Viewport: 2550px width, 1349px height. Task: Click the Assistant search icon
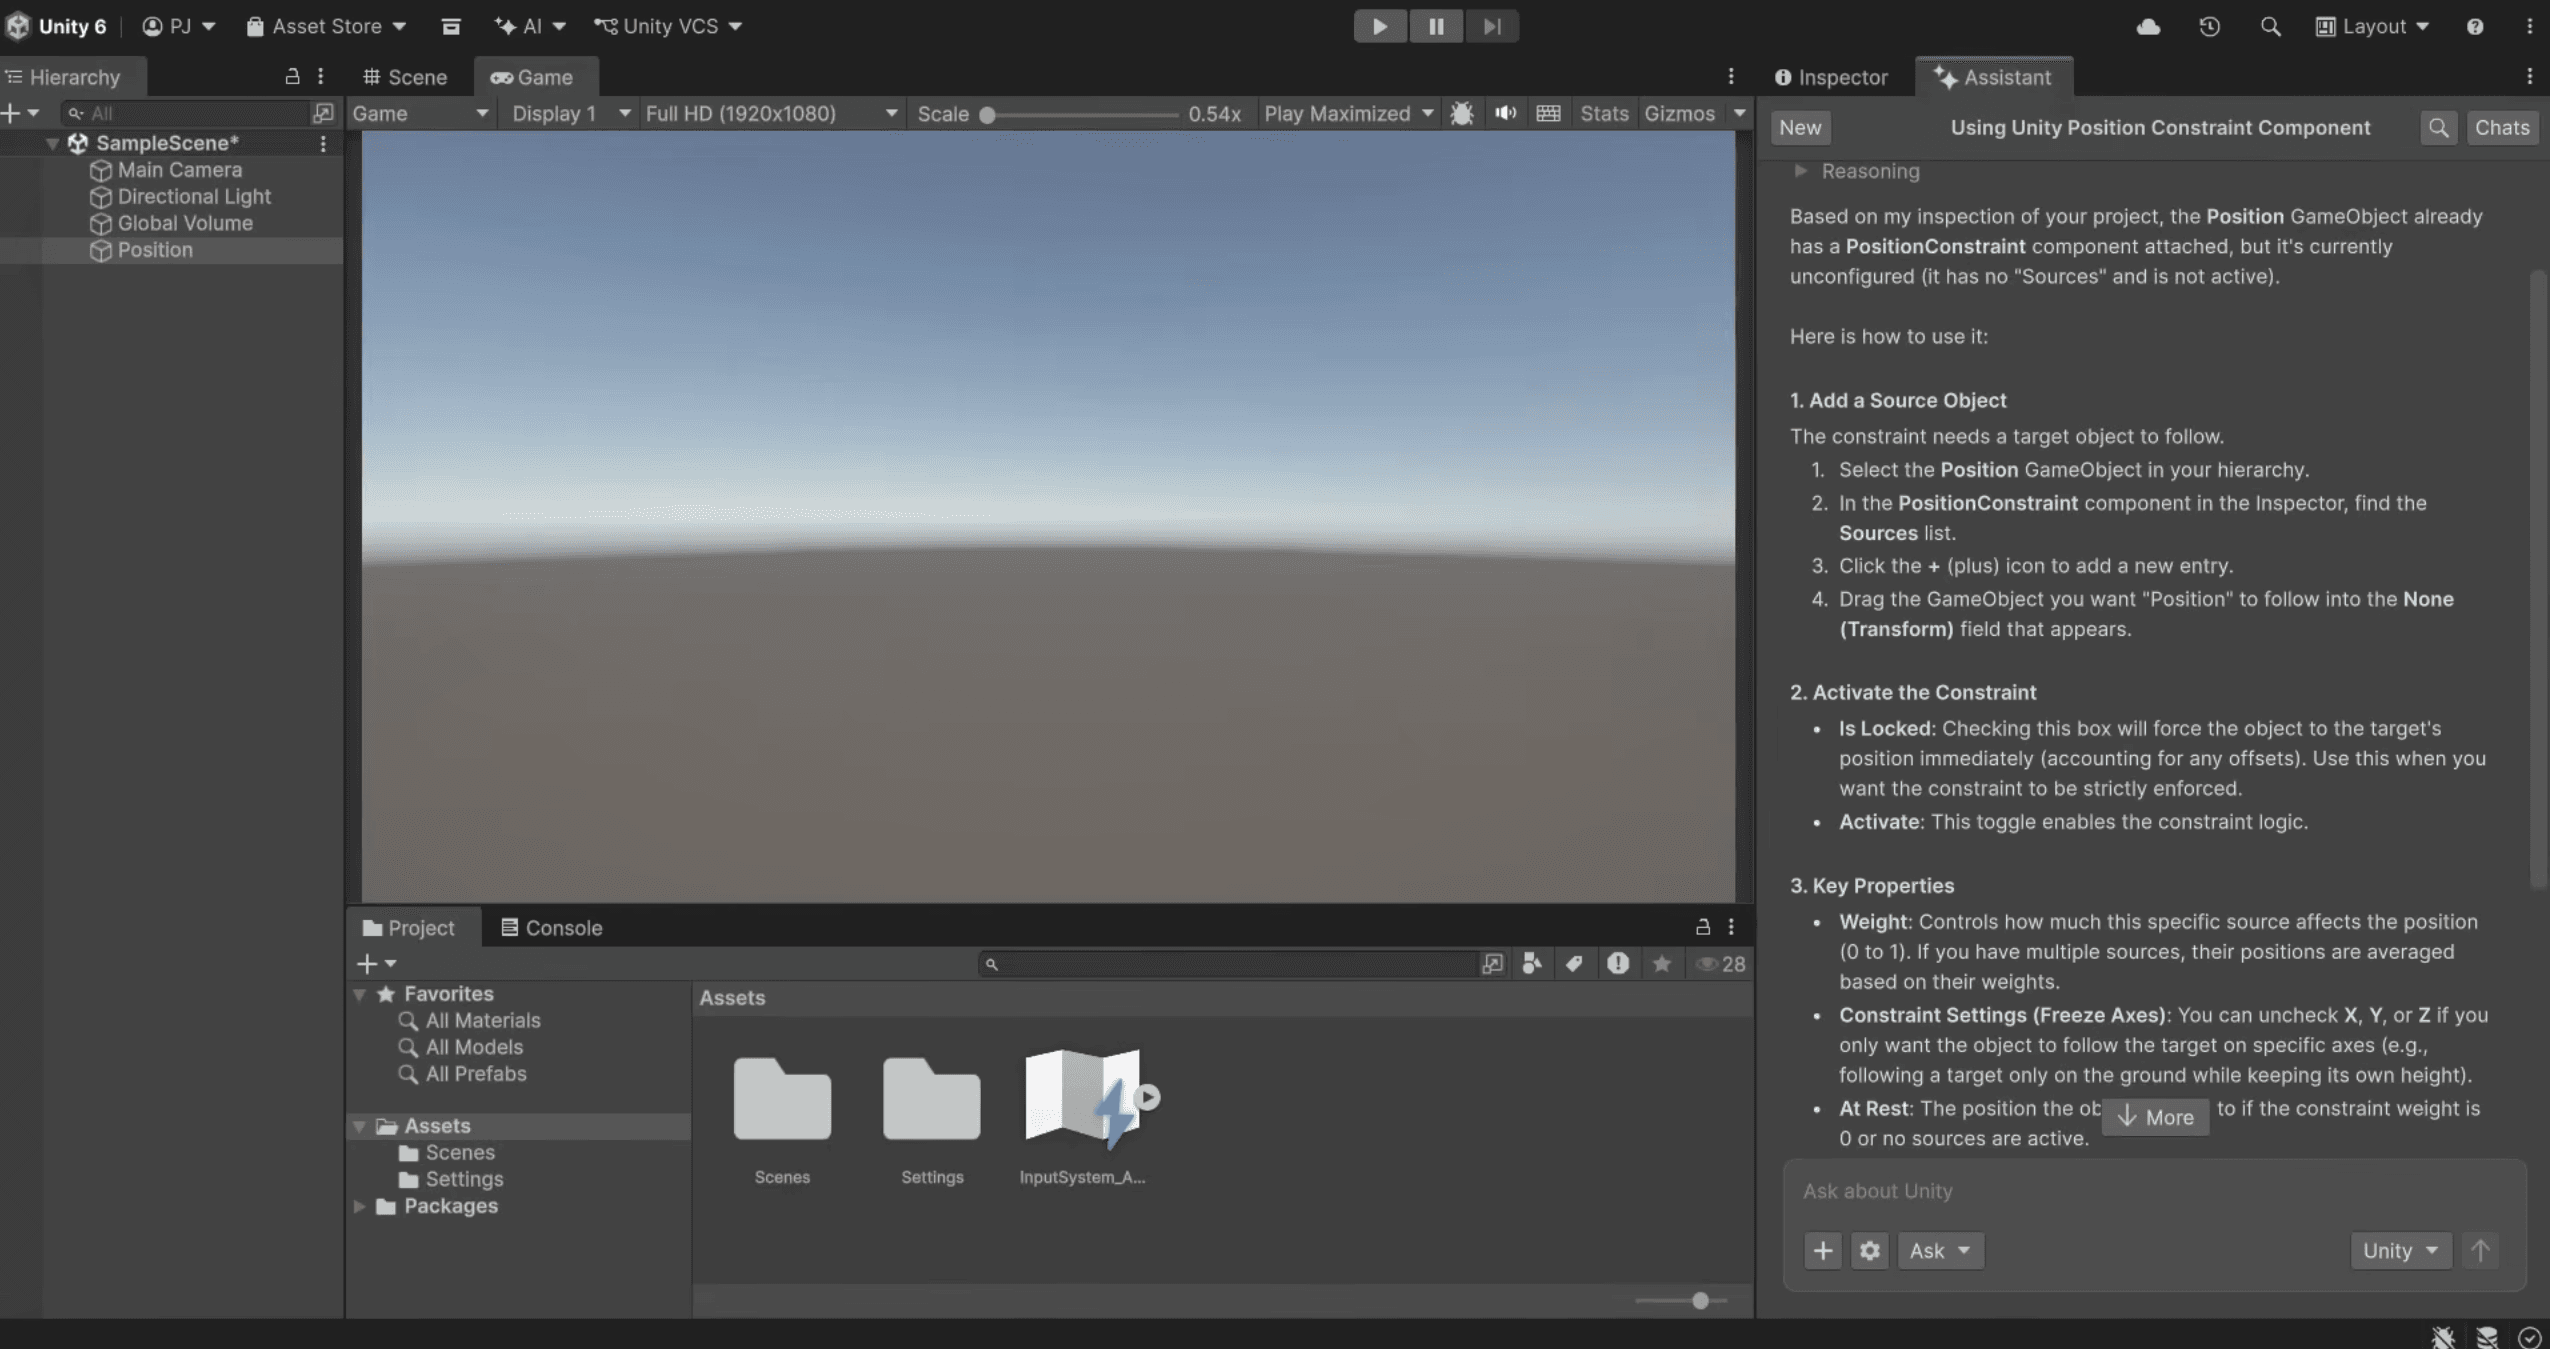click(2438, 128)
